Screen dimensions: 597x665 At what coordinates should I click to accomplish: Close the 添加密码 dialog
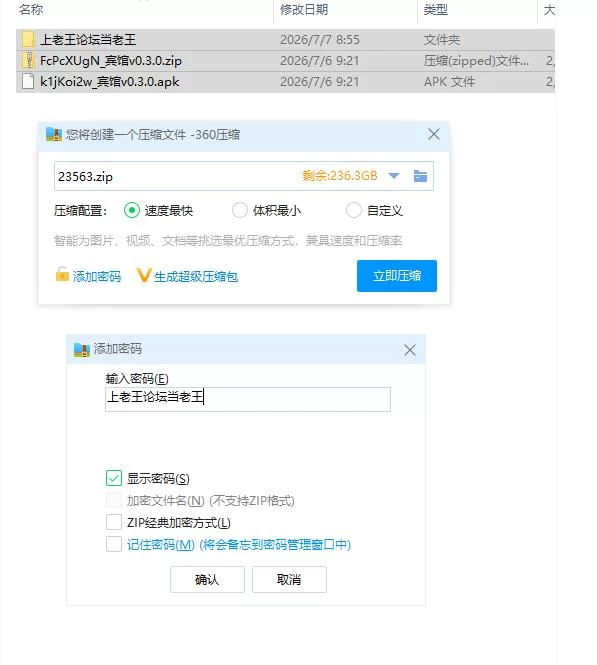[410, 350]
